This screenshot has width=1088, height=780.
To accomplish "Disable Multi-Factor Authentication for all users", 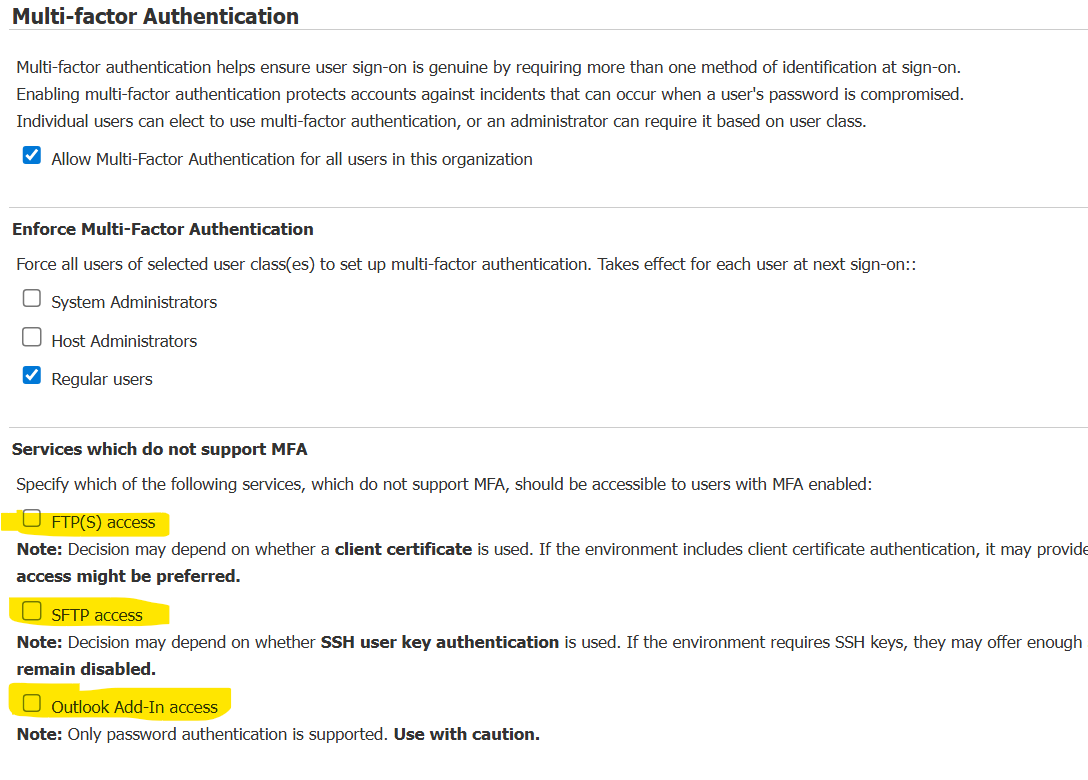I will pos(31,154).
